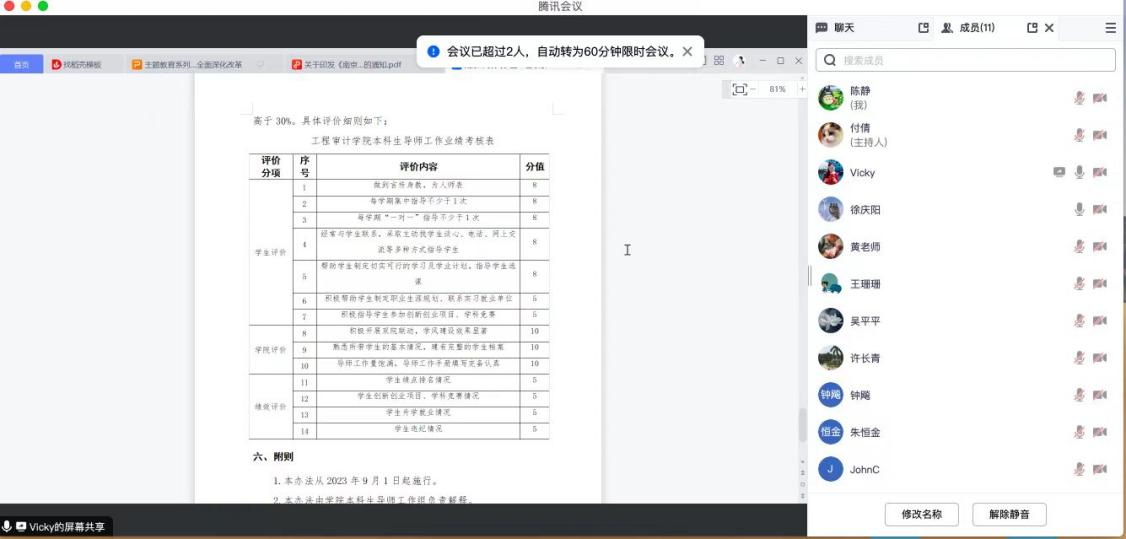Click 徐庆阳's microphone icon

1079,209
